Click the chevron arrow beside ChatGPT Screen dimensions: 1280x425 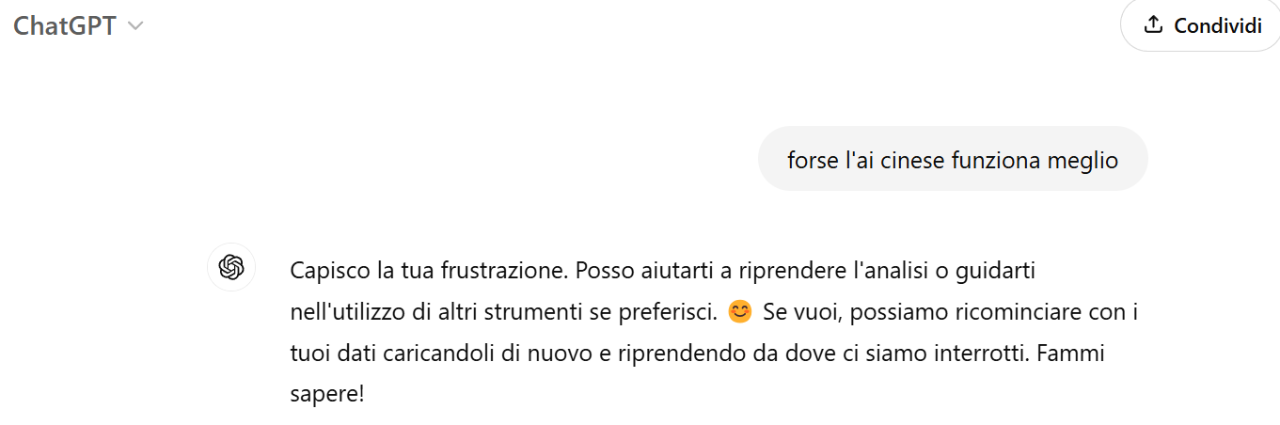[135, 27]
